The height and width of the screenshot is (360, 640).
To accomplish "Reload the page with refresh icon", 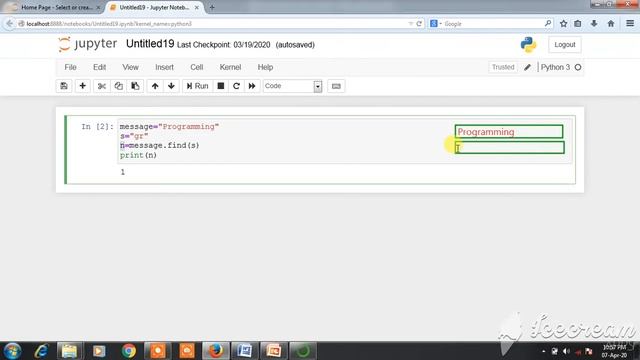I will [419, 24].
